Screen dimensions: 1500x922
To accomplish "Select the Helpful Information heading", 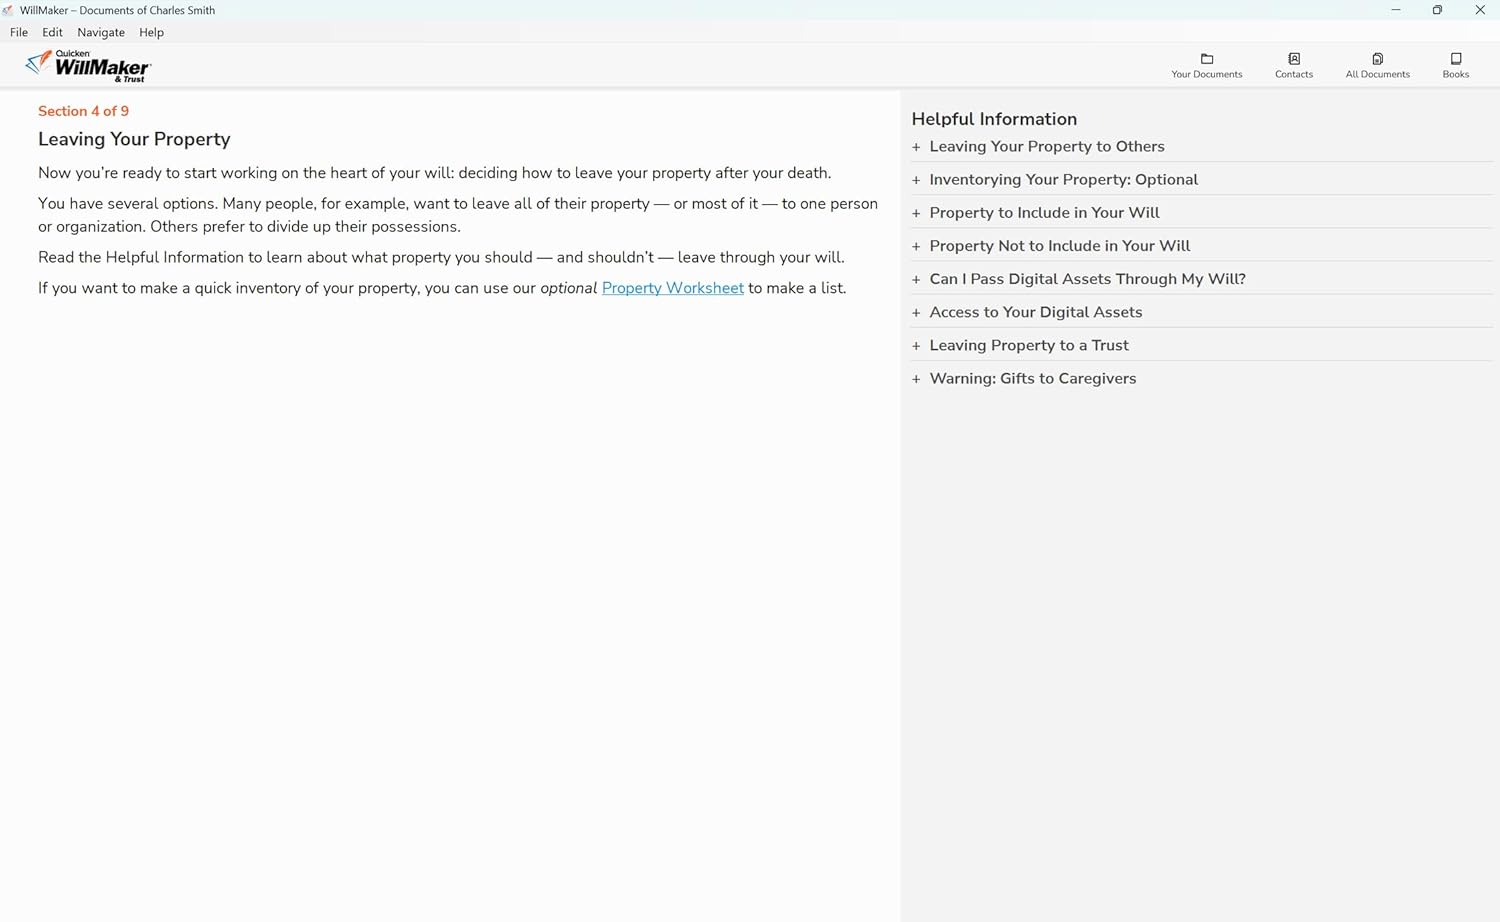I will click(993, 119).
